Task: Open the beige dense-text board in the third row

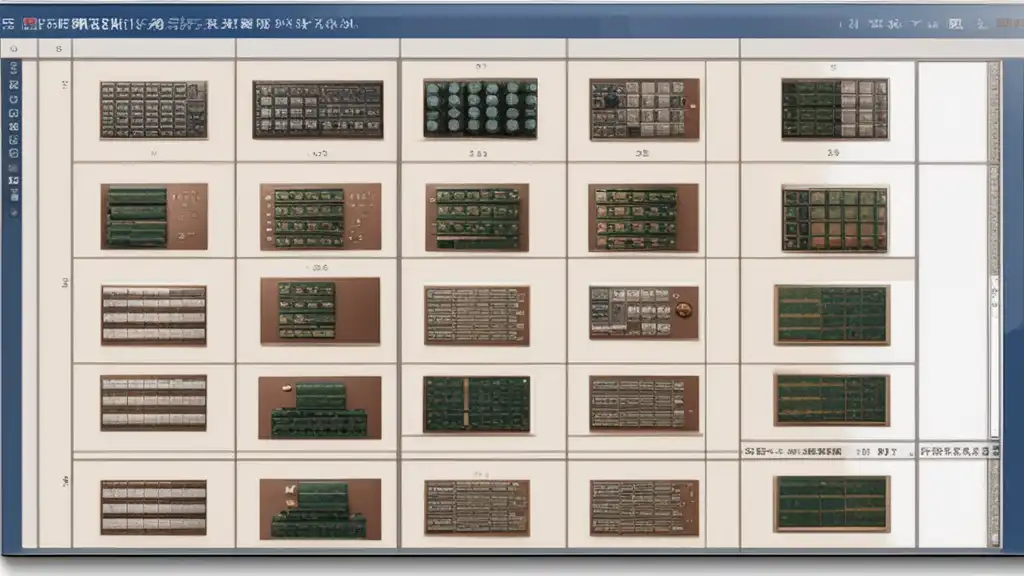Action: pos(477,315)
